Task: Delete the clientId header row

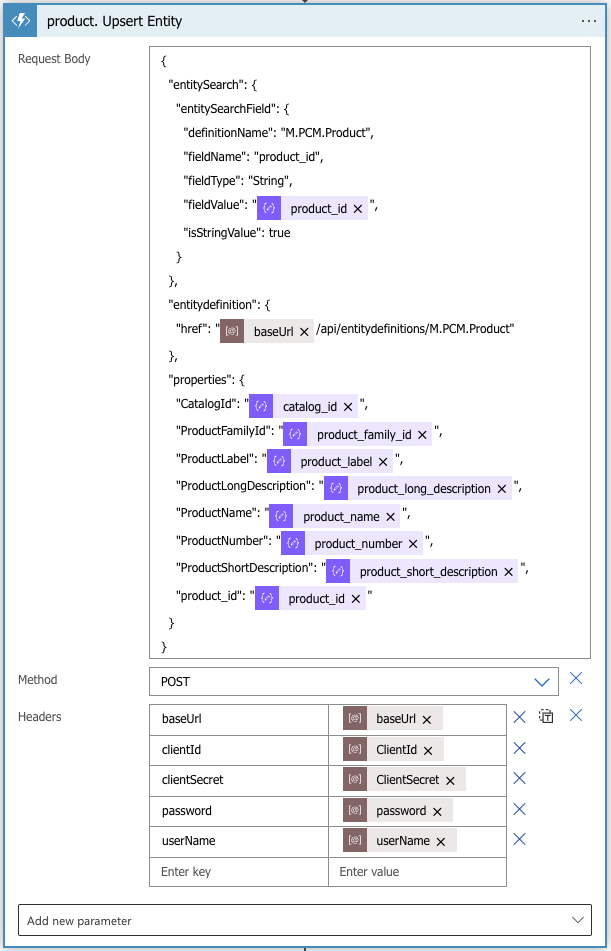Action: point(519,748)
